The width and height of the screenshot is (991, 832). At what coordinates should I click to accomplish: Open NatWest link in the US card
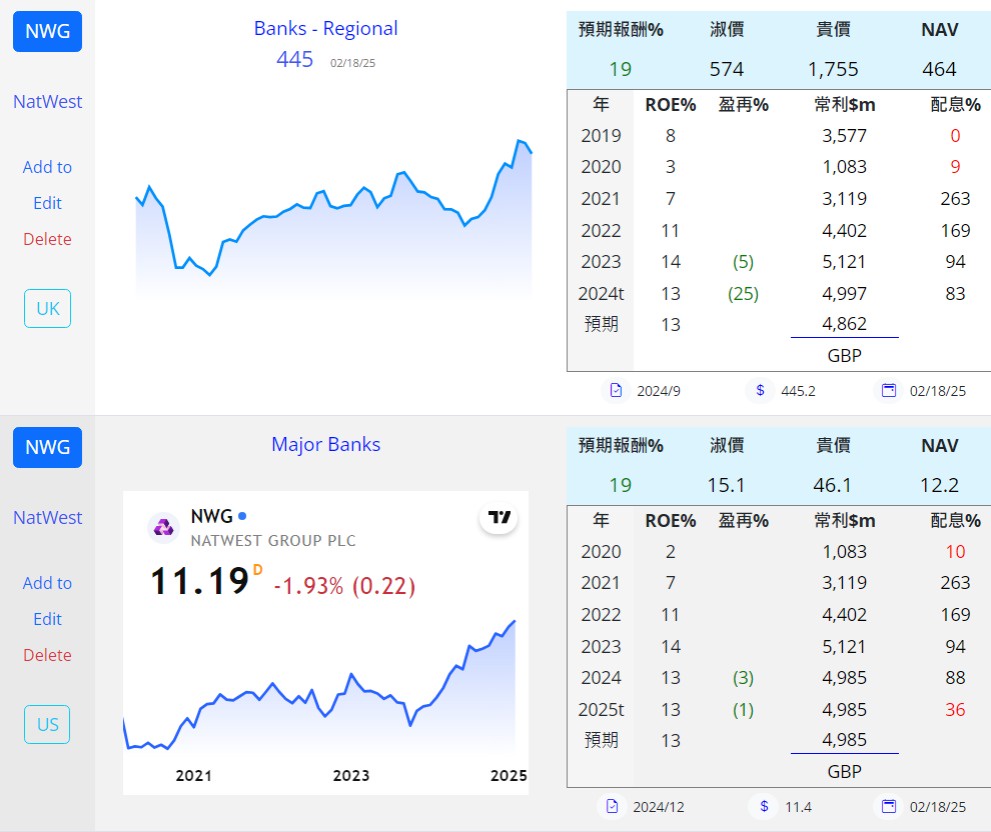tap(47, 518)
